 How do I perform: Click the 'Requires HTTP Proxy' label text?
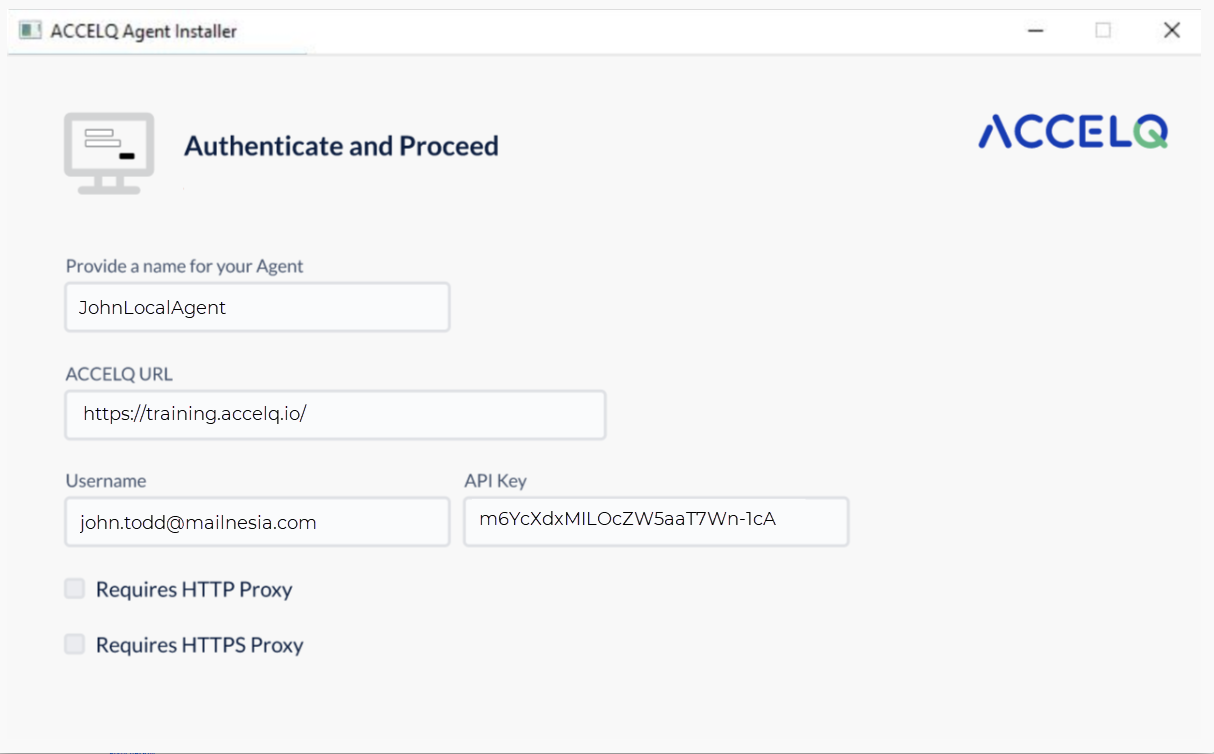click(194, 590)
